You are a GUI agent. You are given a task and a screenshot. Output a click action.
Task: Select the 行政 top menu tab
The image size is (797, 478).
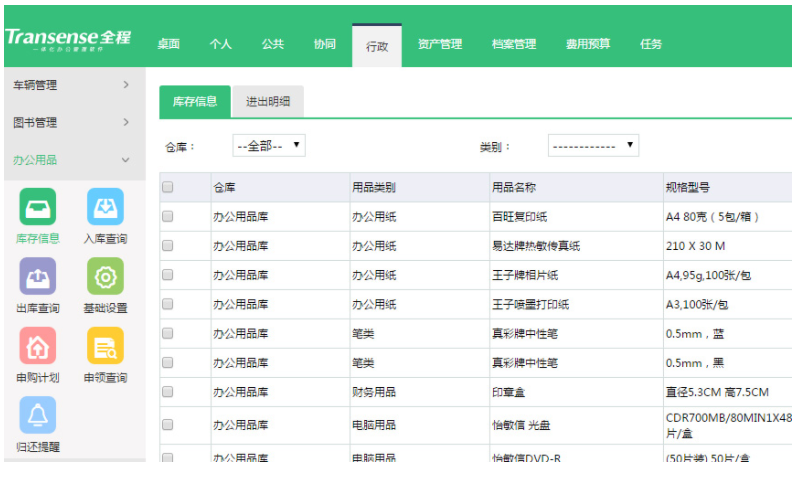click(377, 46)
